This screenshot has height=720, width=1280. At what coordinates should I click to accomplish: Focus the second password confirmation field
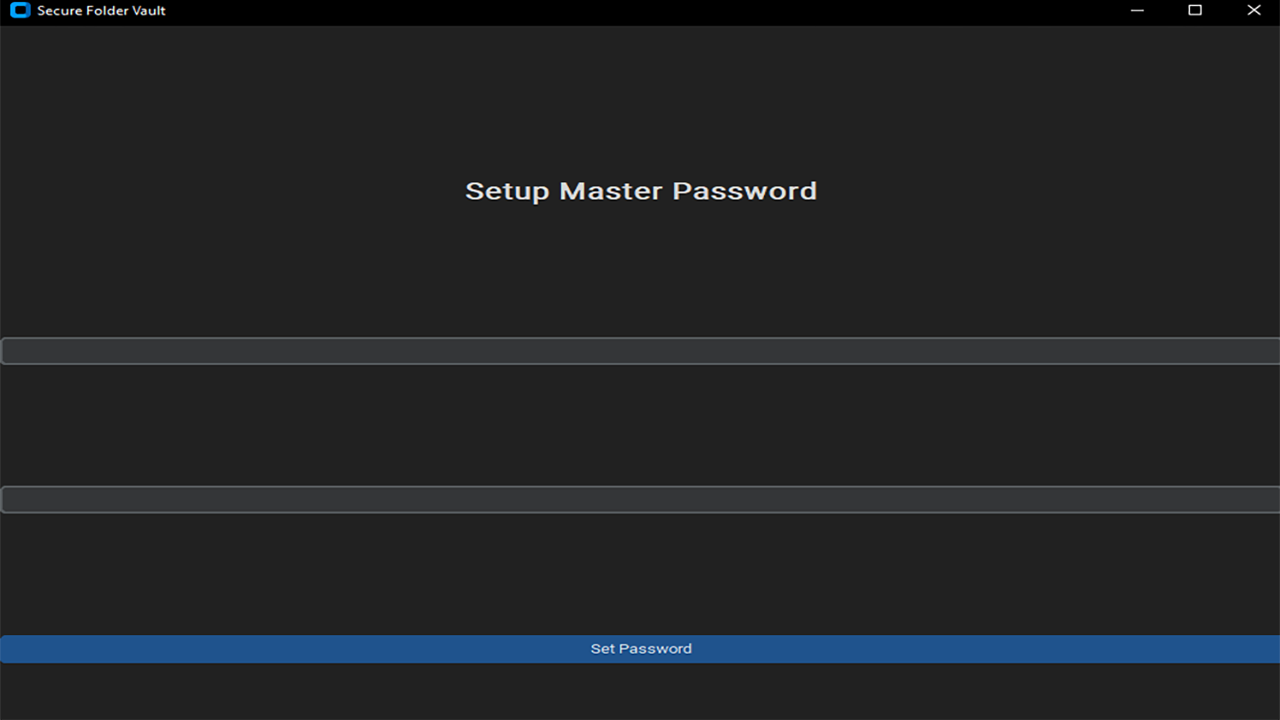(640, 500)
